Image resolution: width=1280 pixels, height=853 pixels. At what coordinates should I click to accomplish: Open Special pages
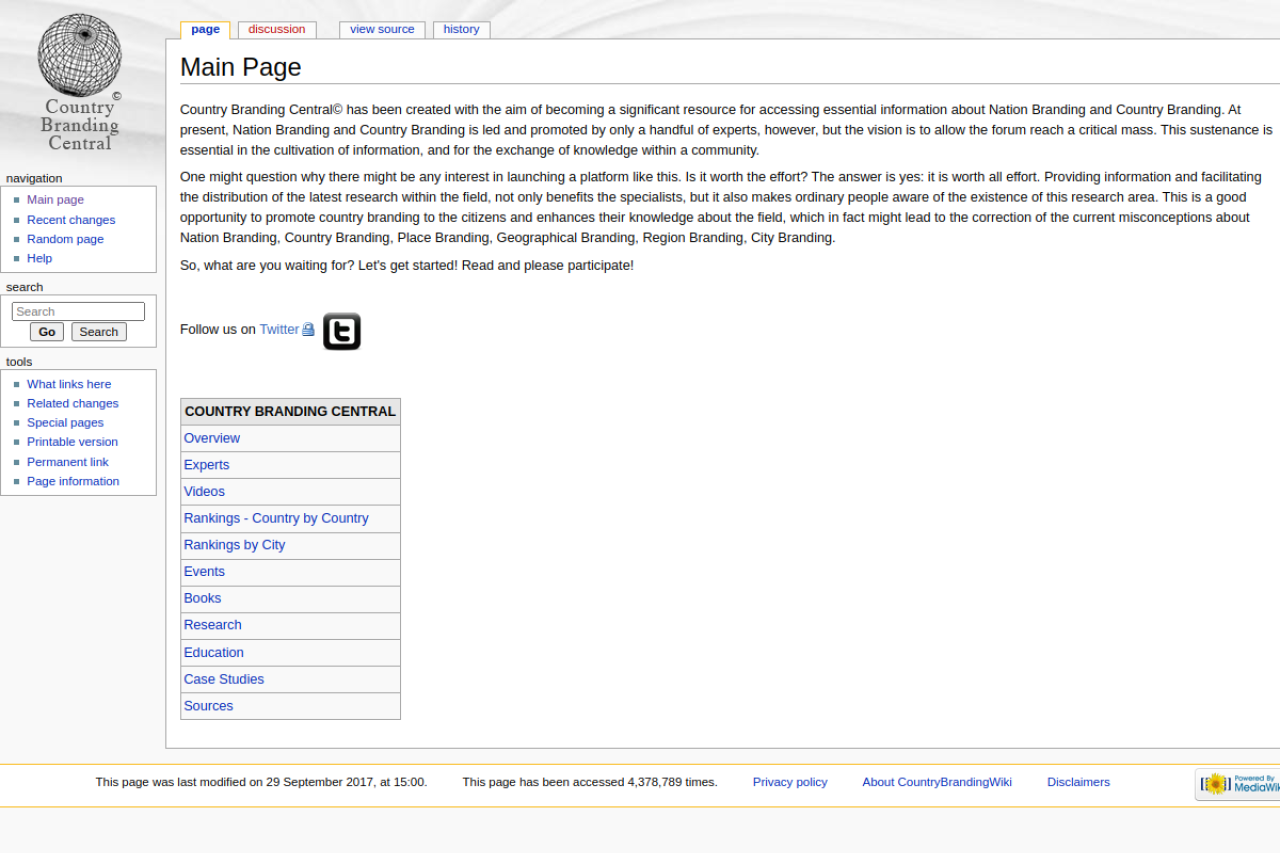65,423
